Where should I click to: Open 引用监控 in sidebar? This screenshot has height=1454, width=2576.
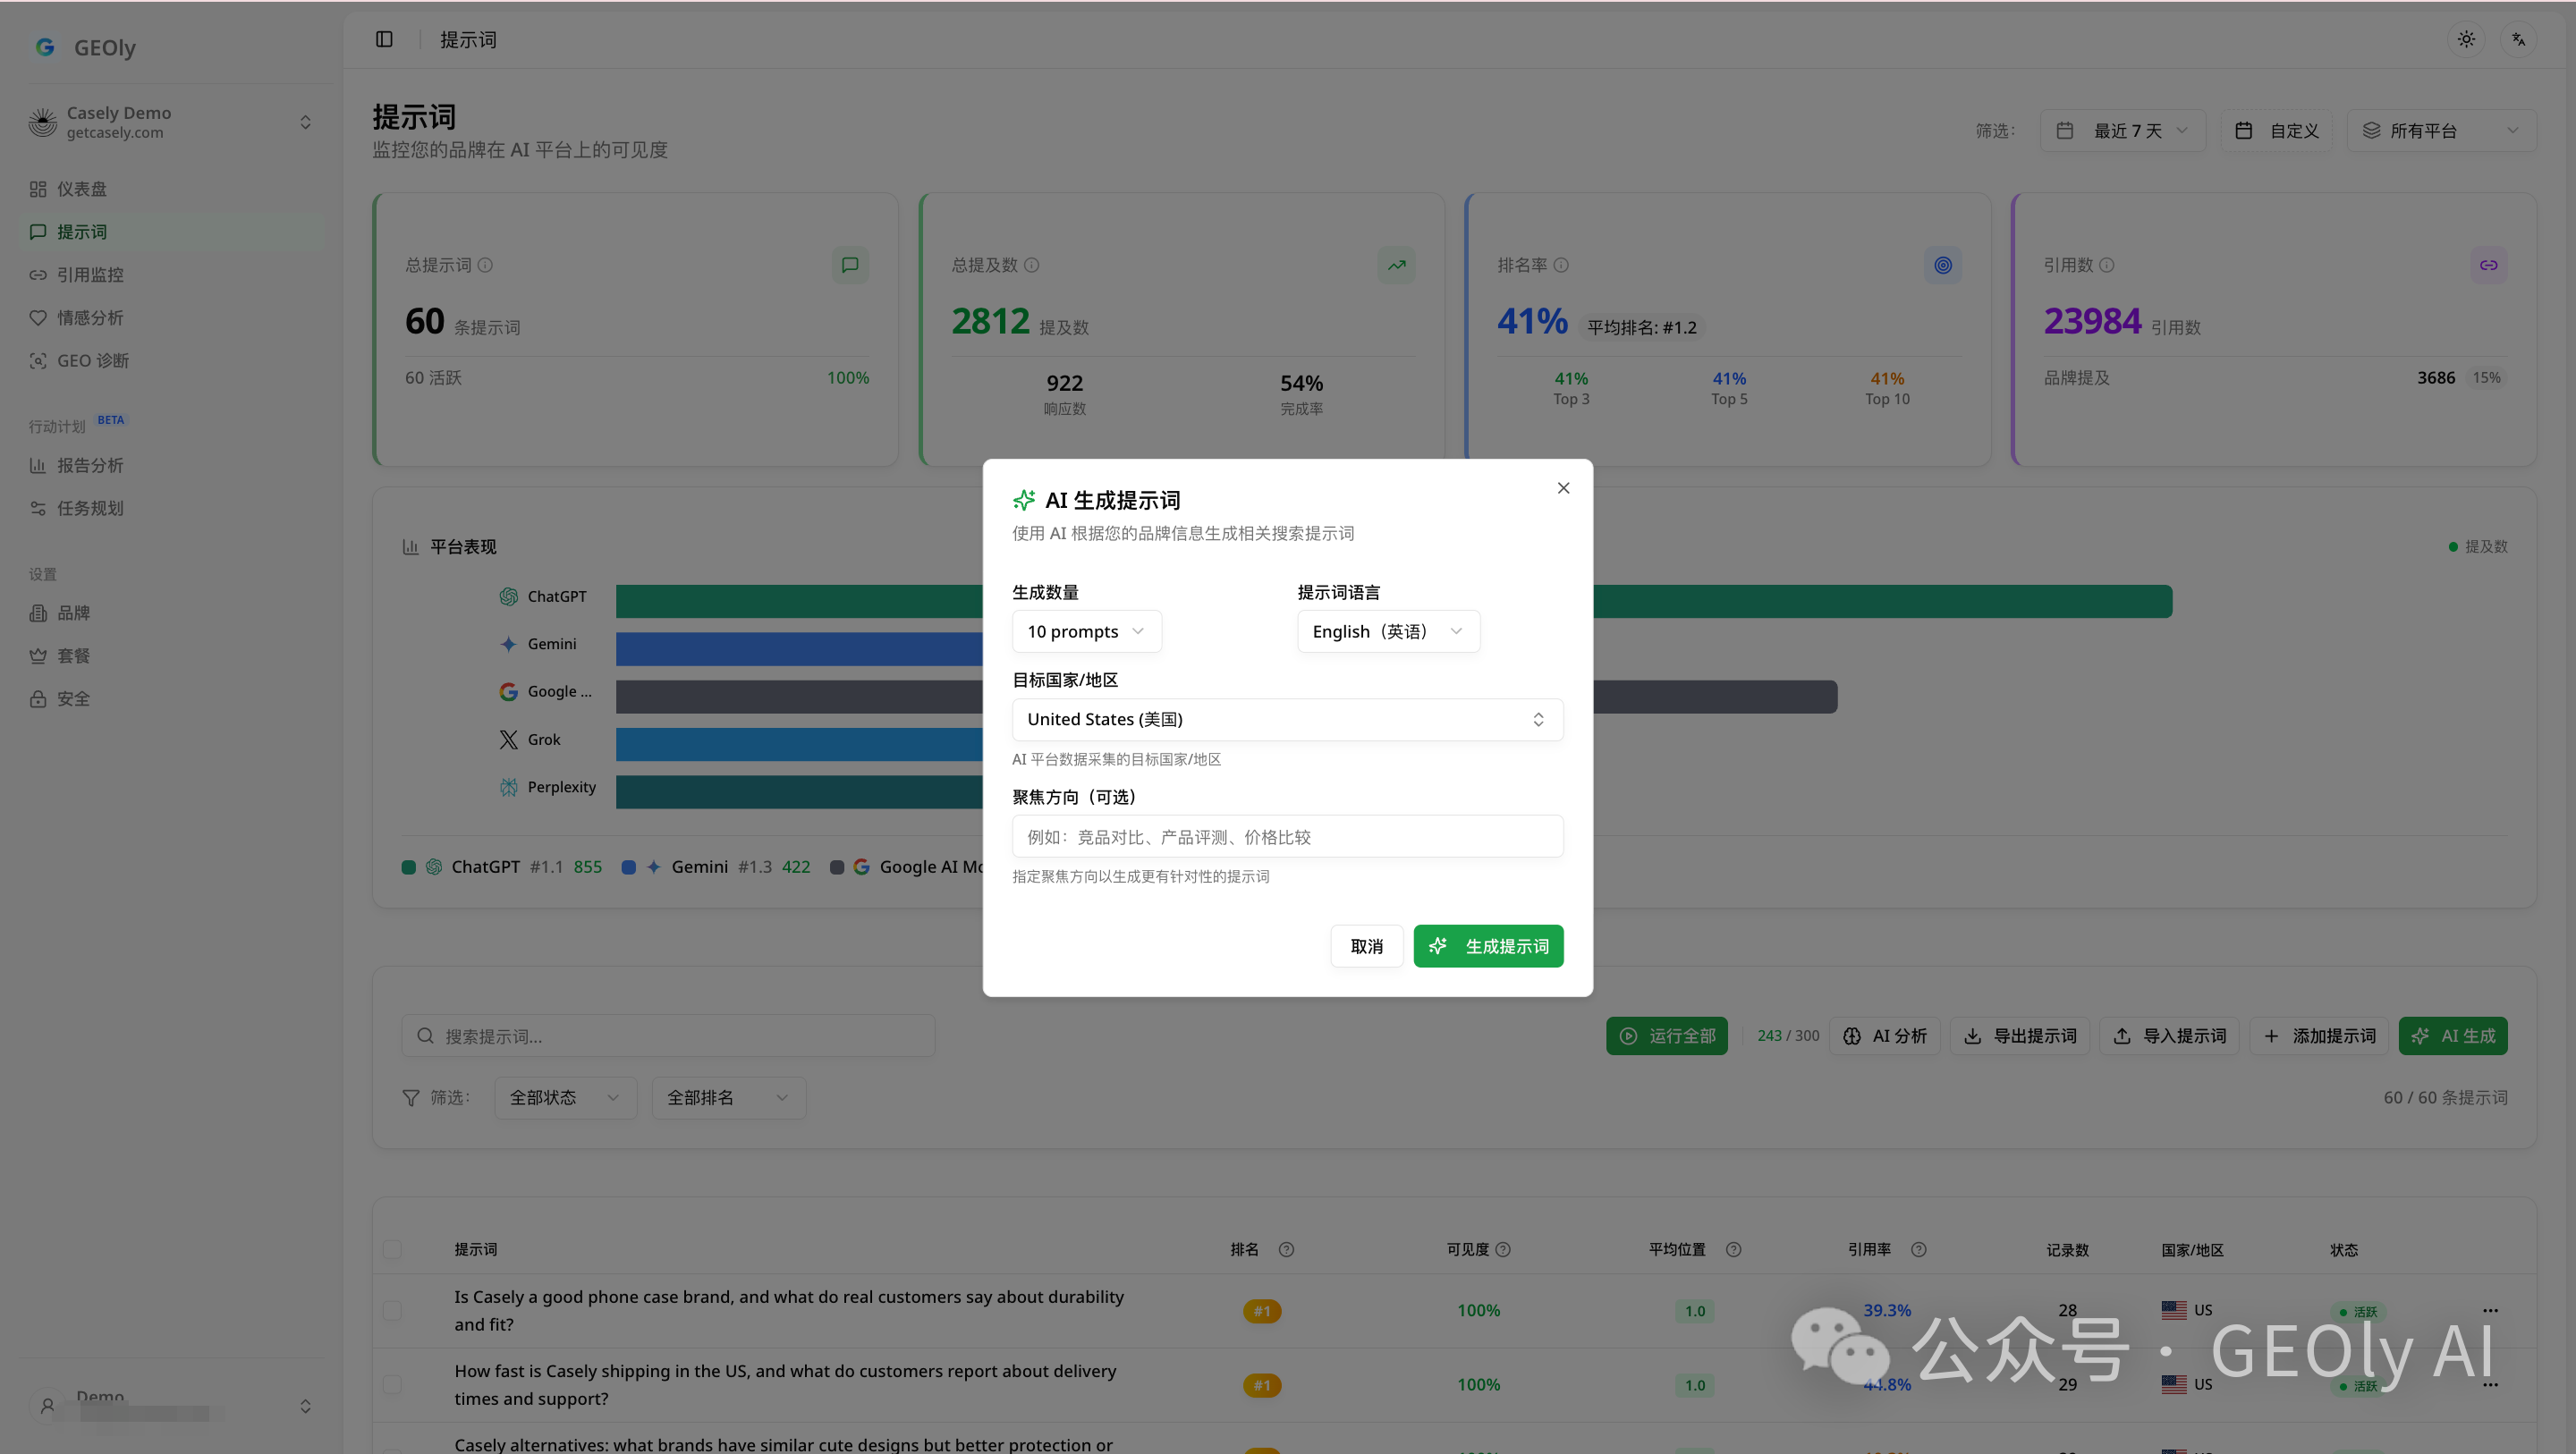[171, 275]
